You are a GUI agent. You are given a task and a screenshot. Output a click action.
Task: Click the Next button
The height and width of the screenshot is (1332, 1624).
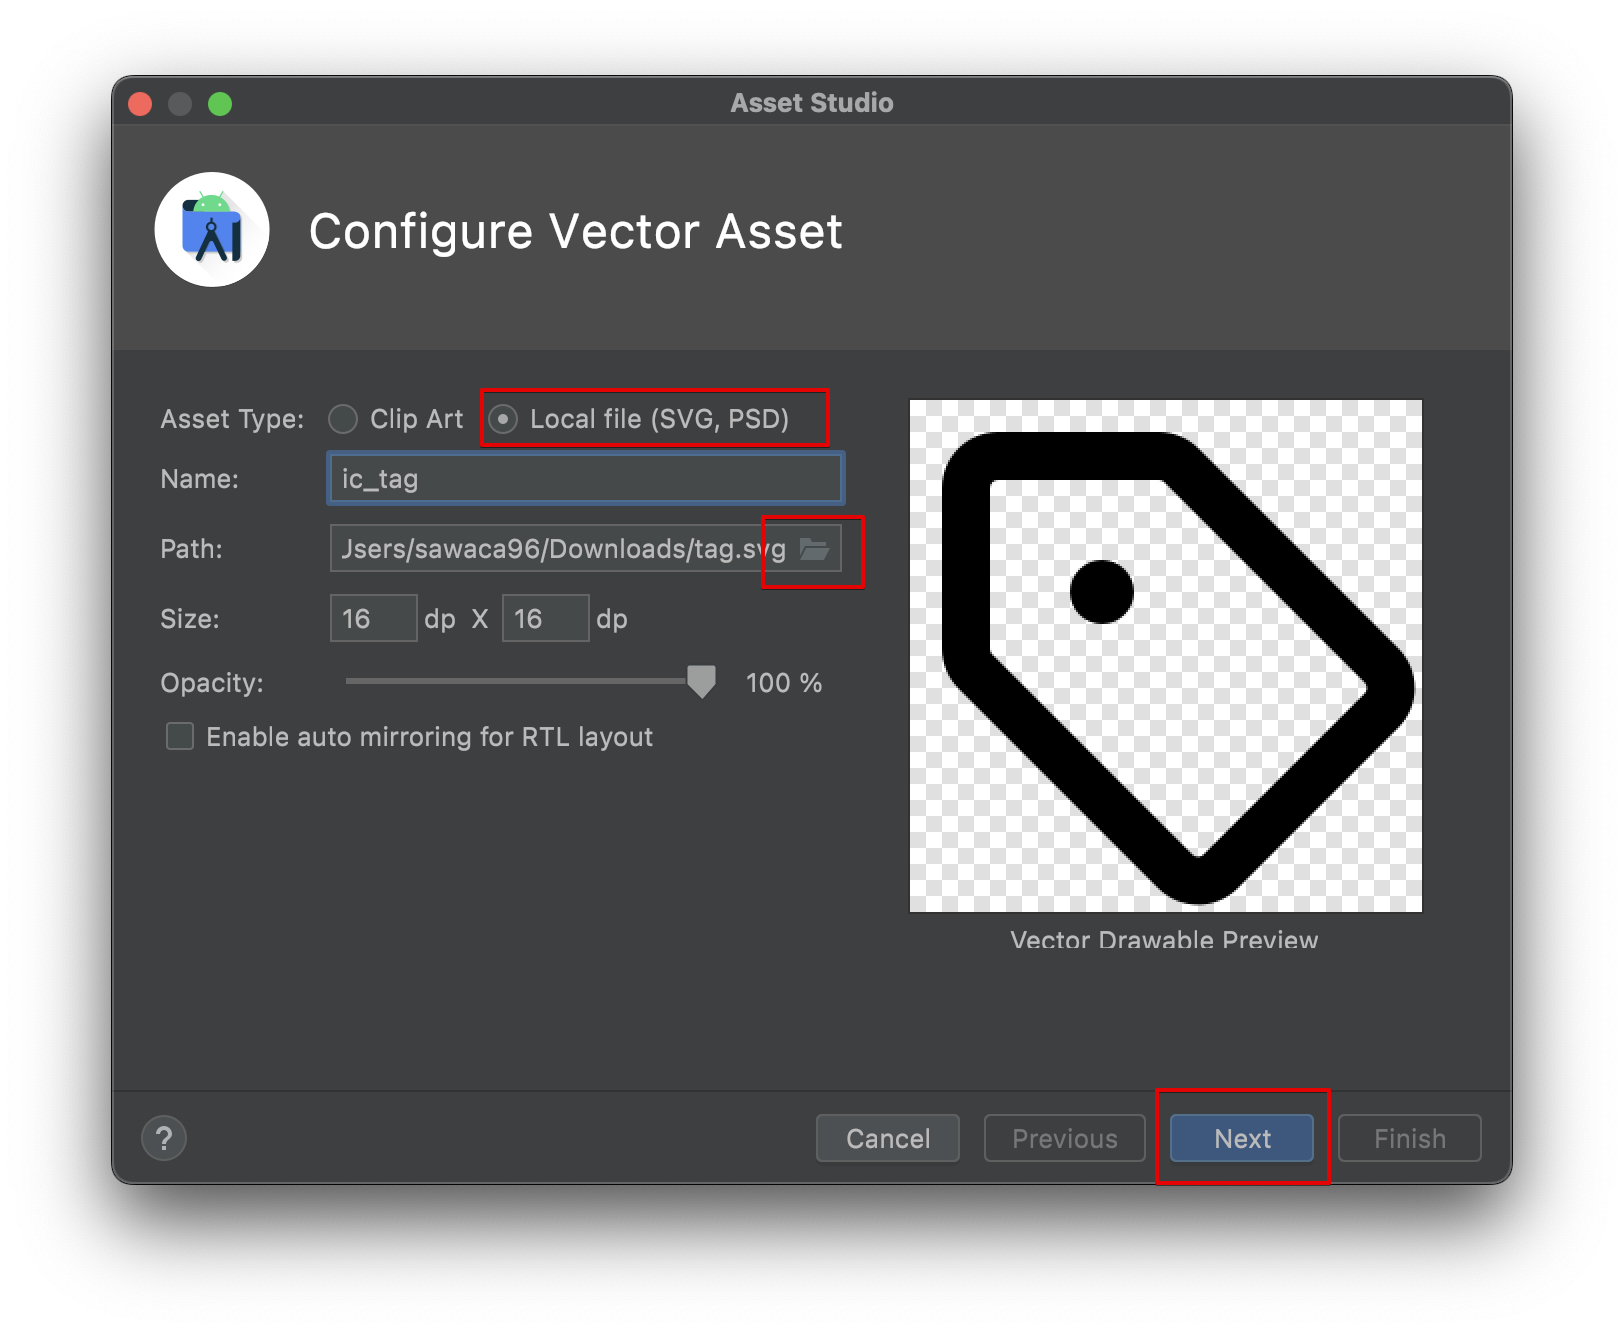(1242, 1138)
